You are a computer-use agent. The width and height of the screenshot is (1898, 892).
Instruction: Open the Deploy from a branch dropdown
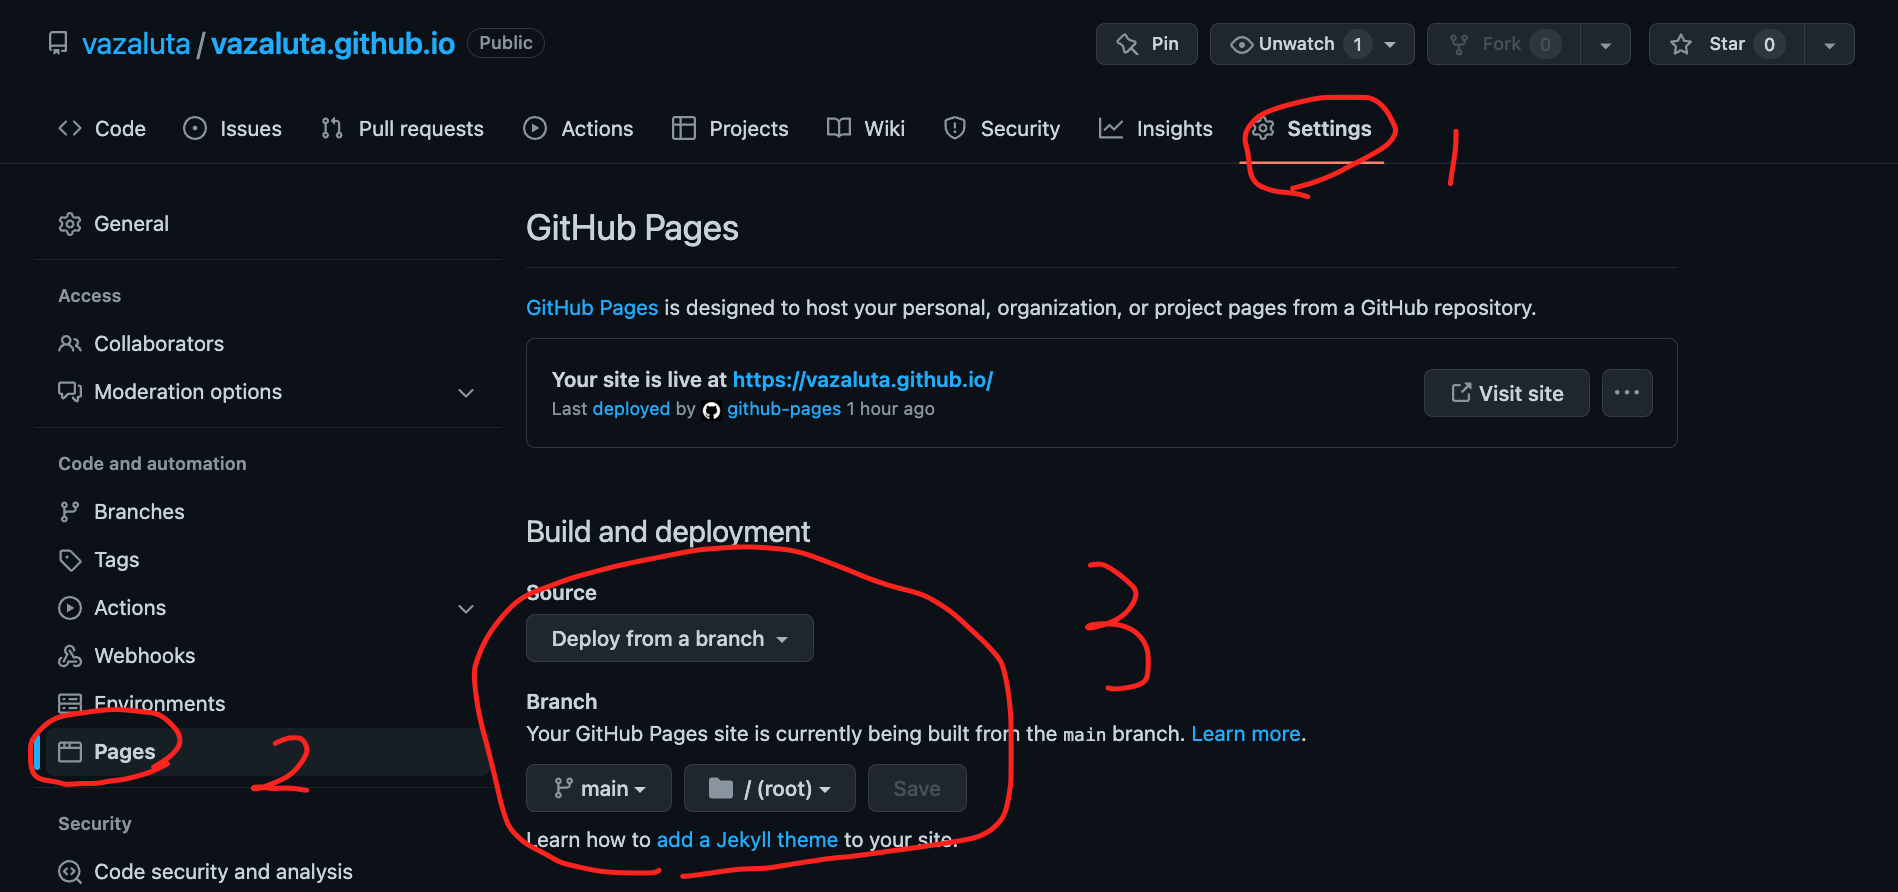tap(670, 638)
